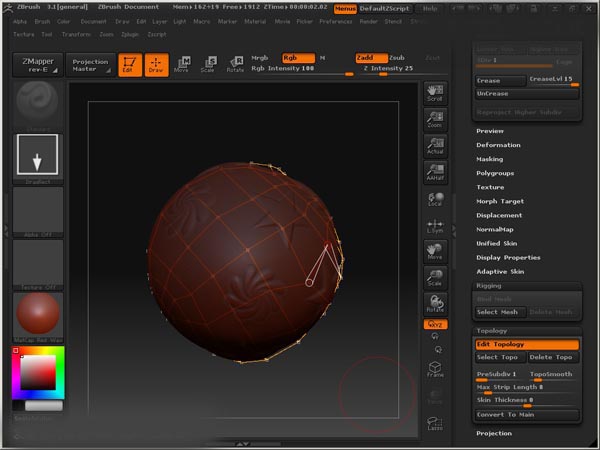Toggle Zadd sculpt mode

368,58
